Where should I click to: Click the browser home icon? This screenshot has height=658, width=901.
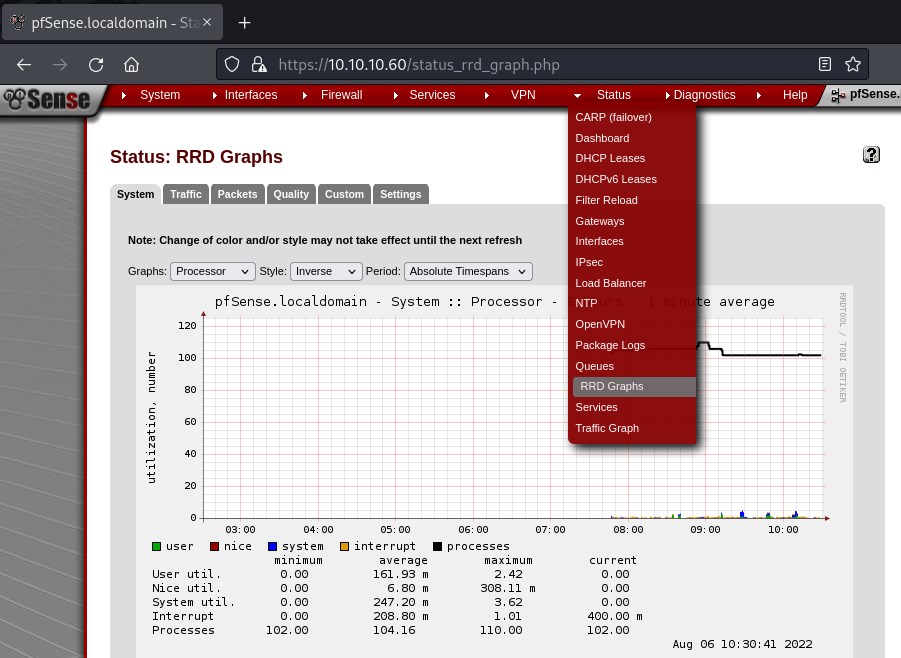[131, 65]
